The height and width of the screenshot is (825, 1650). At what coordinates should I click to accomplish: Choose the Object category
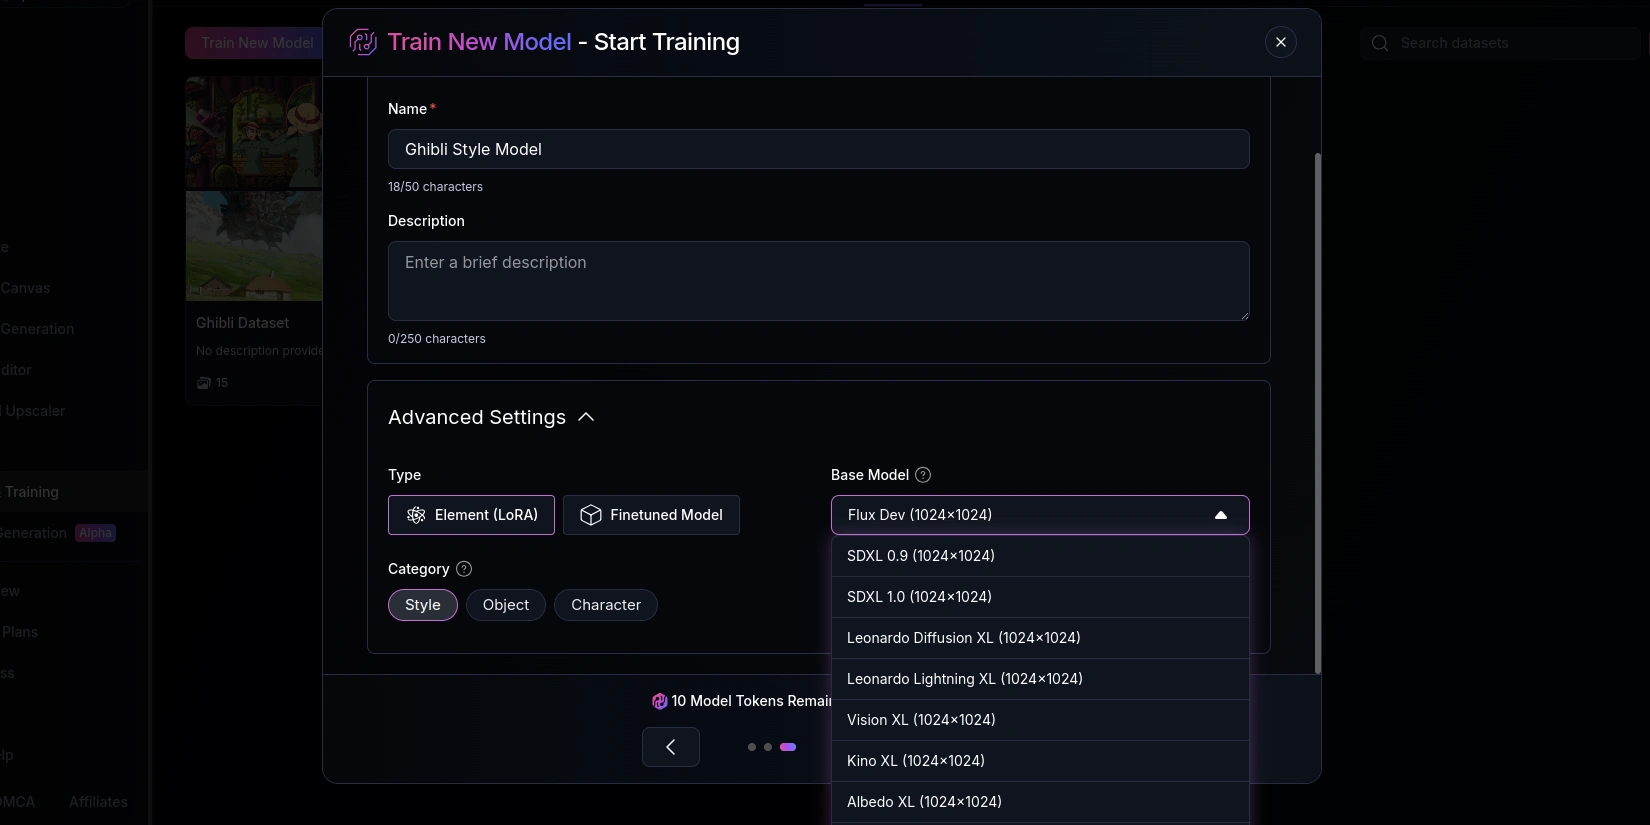pos(505,605)
